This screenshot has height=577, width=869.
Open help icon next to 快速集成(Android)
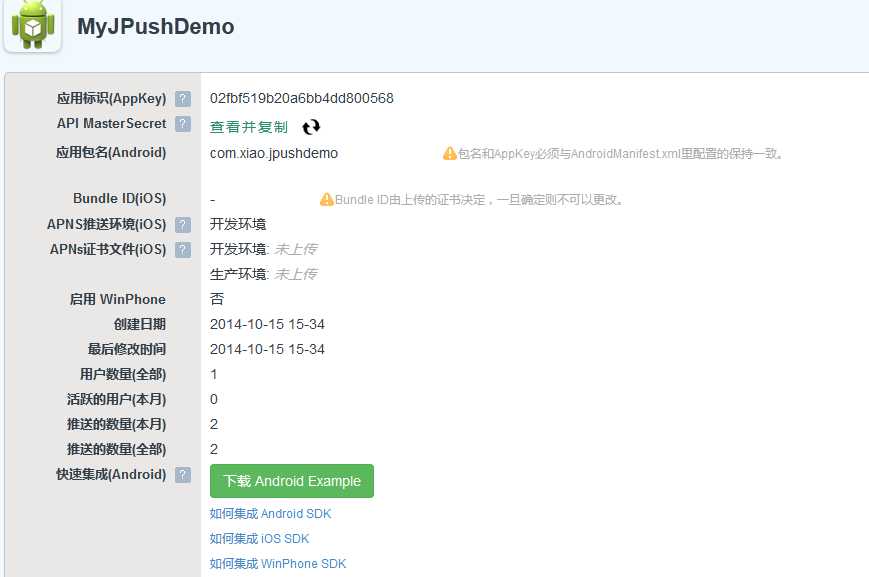183,475
